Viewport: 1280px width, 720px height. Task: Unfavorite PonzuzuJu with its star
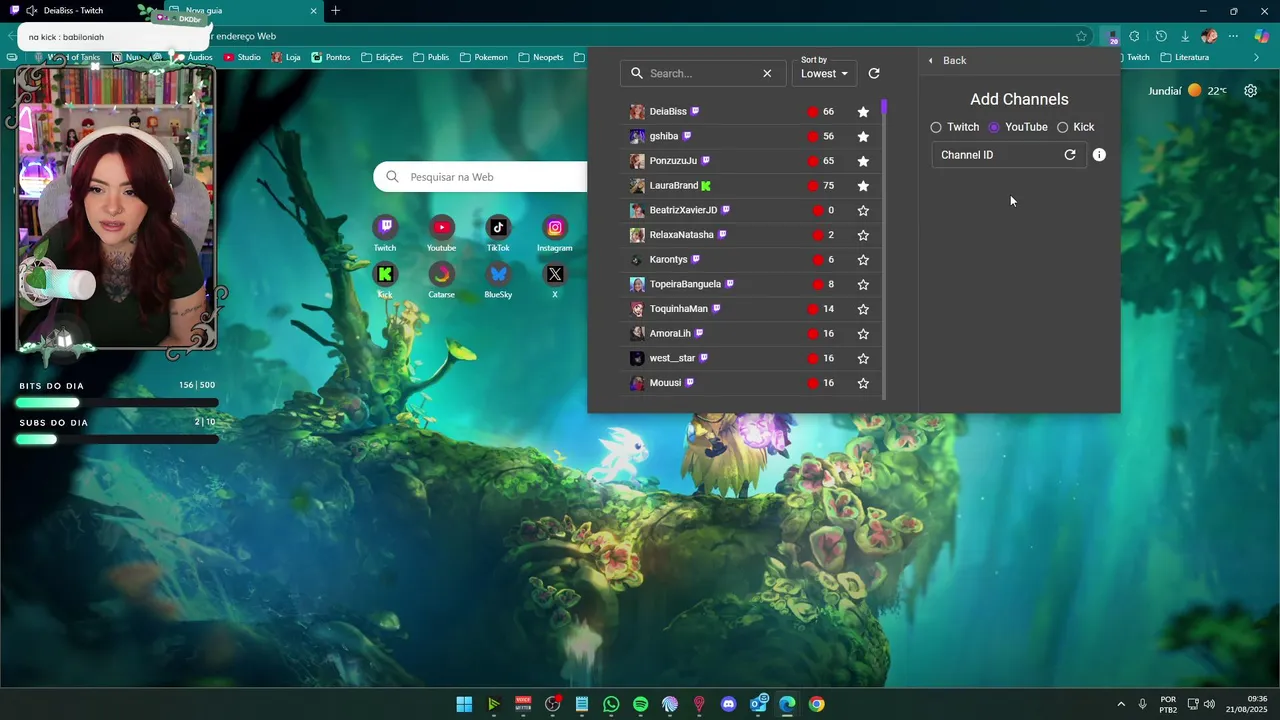863,161
